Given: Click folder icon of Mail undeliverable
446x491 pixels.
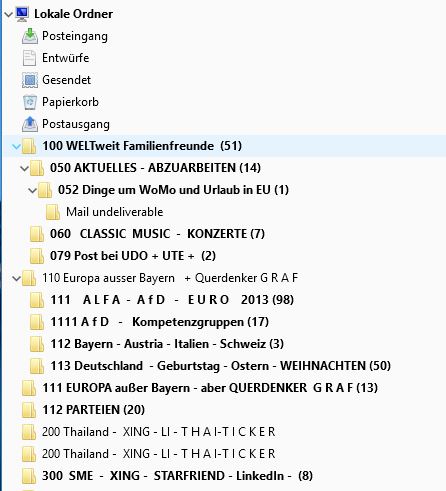Looking at the screenshot, I should [53, 212].
